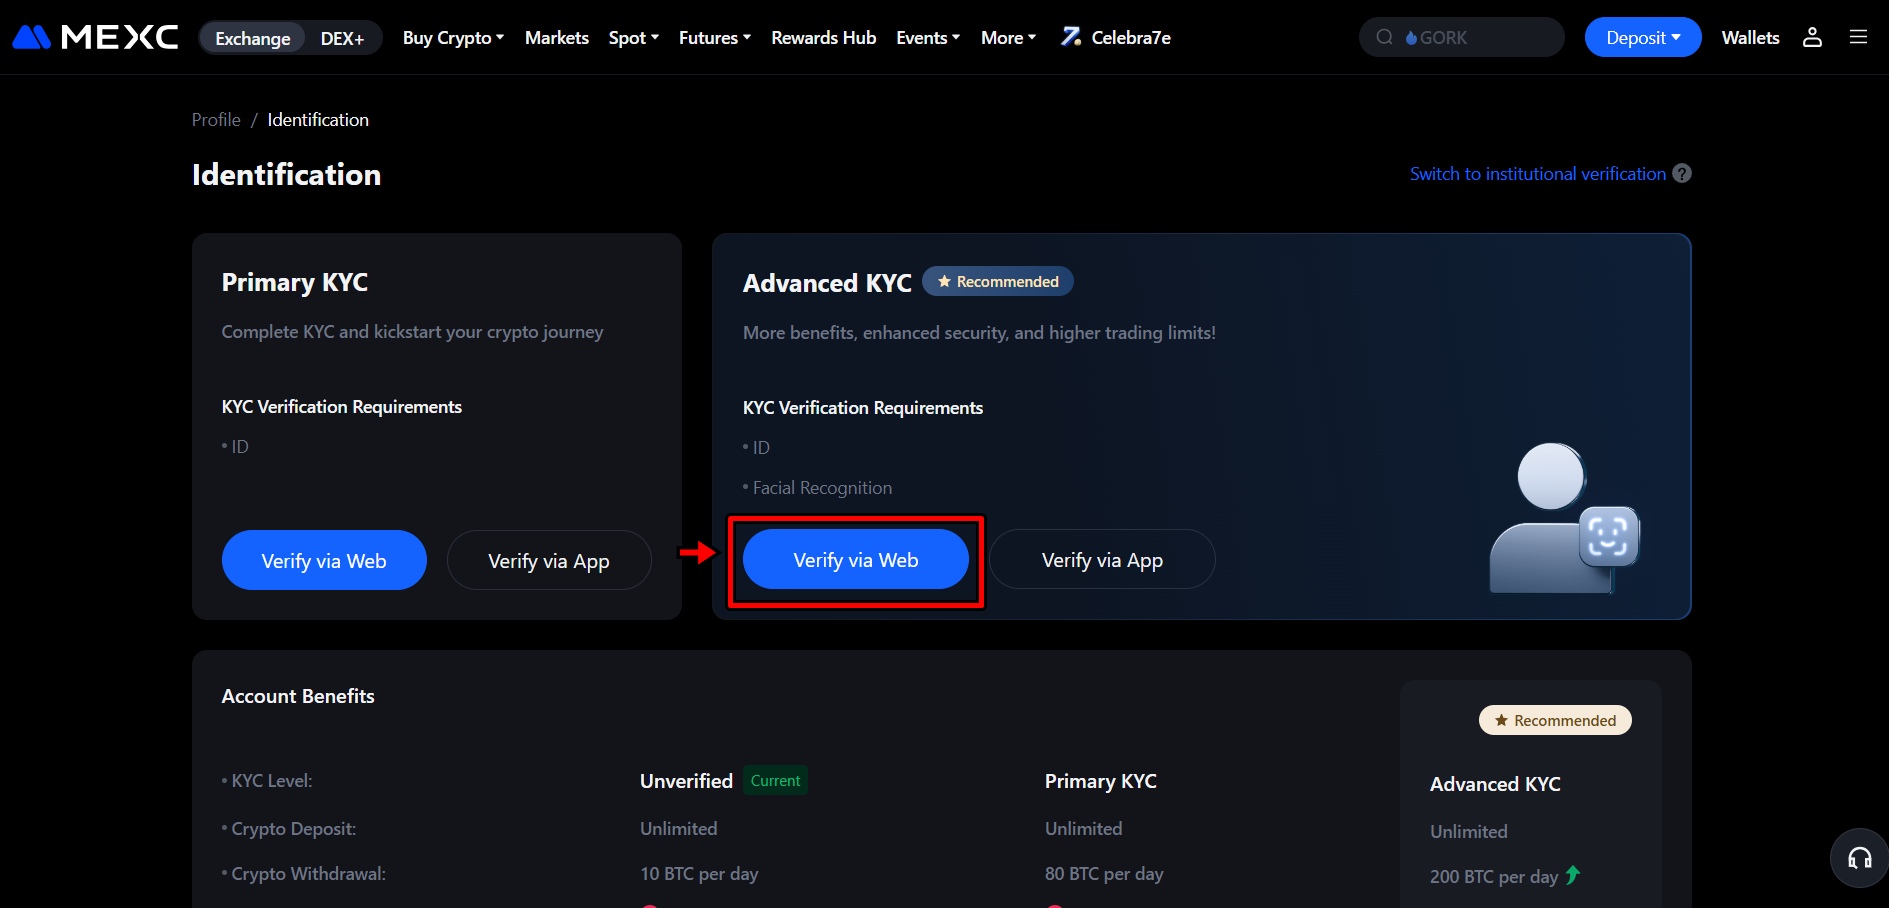Switch to the DEX+ mode

(x=343, y=37)
